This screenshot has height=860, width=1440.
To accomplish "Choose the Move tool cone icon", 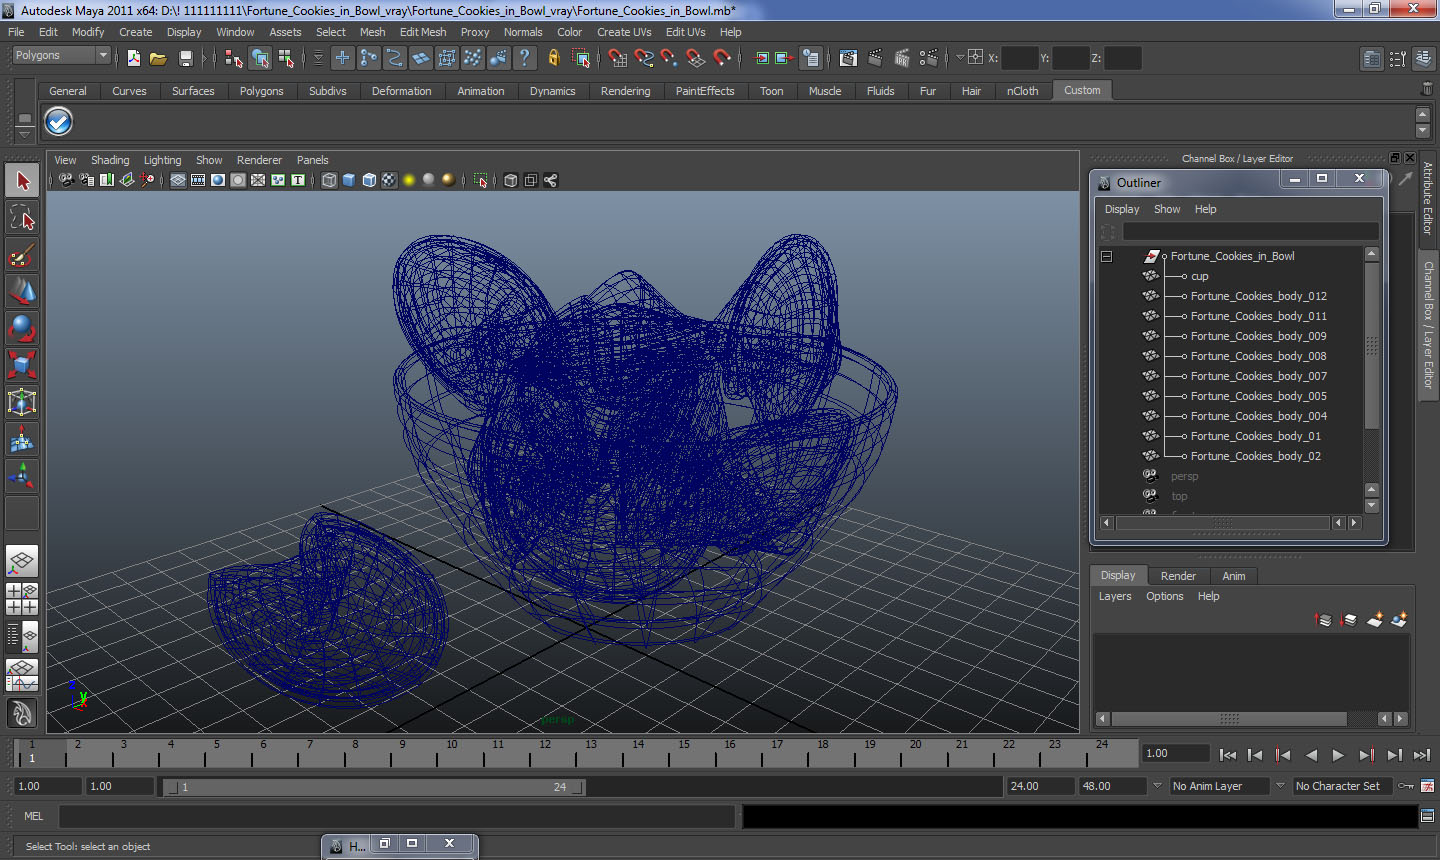I will (x=22, y=291).
